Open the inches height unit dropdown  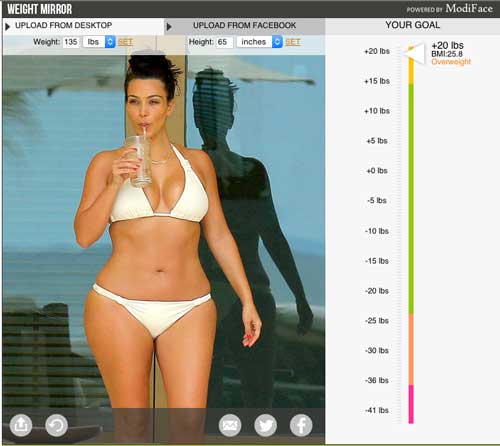click(x=259, y=42)
